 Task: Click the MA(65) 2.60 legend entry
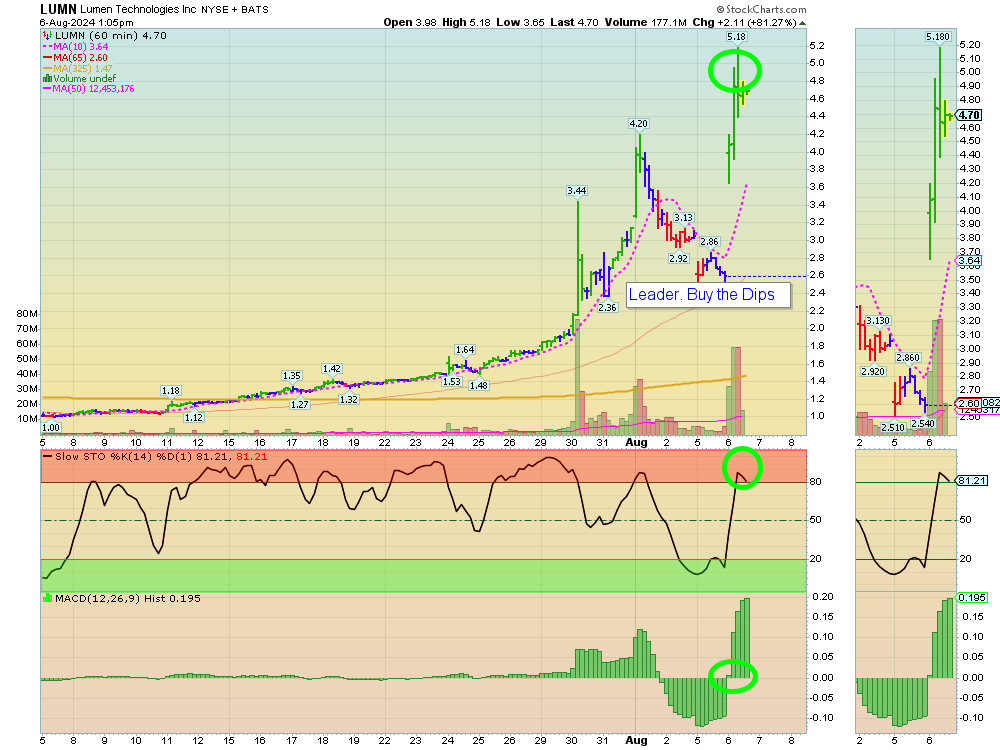coord(75,57)
